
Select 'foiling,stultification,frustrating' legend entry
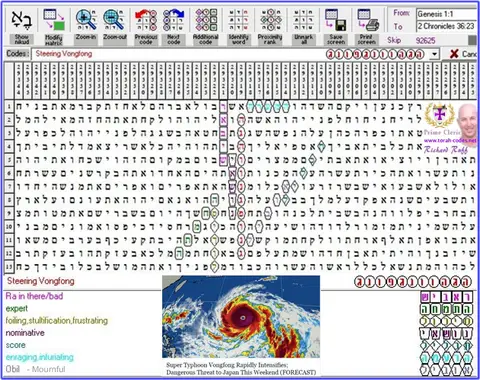pyautogui.click(x=57, y=321)
